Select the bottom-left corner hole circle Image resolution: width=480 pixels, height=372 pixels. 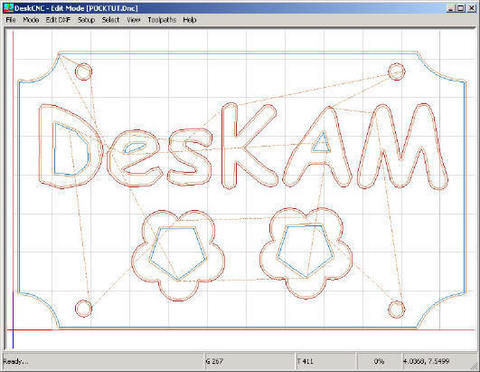point(83,308)
